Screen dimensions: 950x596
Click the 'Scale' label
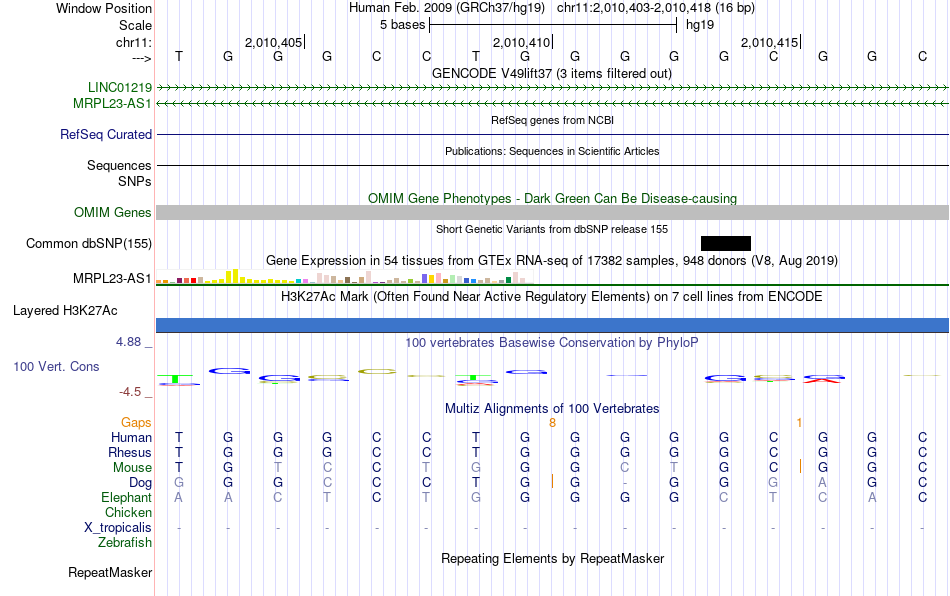136,25
